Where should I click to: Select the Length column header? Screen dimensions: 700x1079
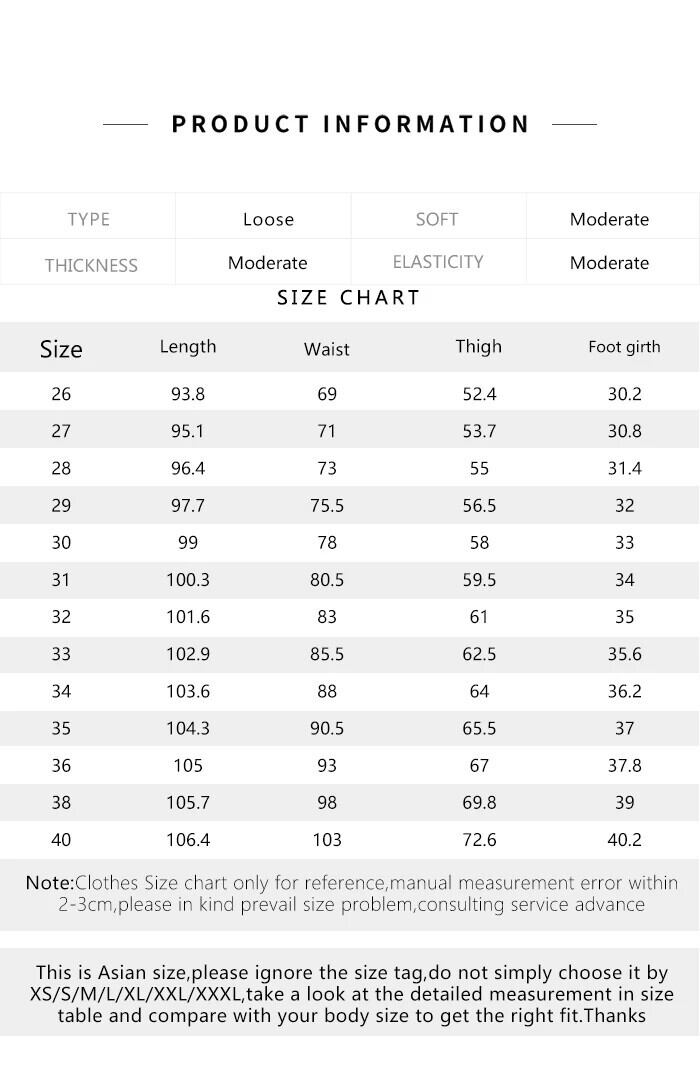pyautogui.click(x=188, y=346)
